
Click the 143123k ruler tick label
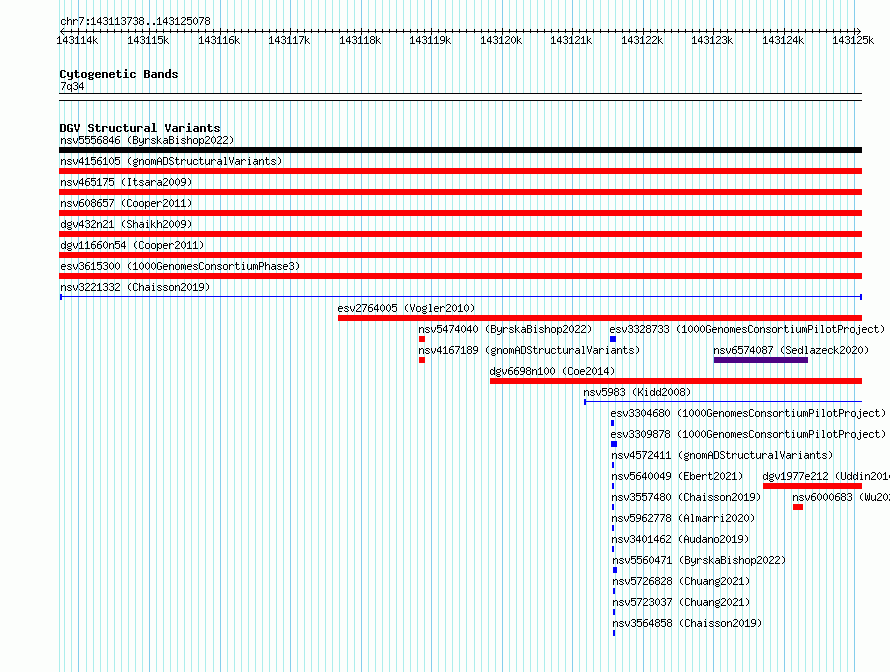click(712, 40)
